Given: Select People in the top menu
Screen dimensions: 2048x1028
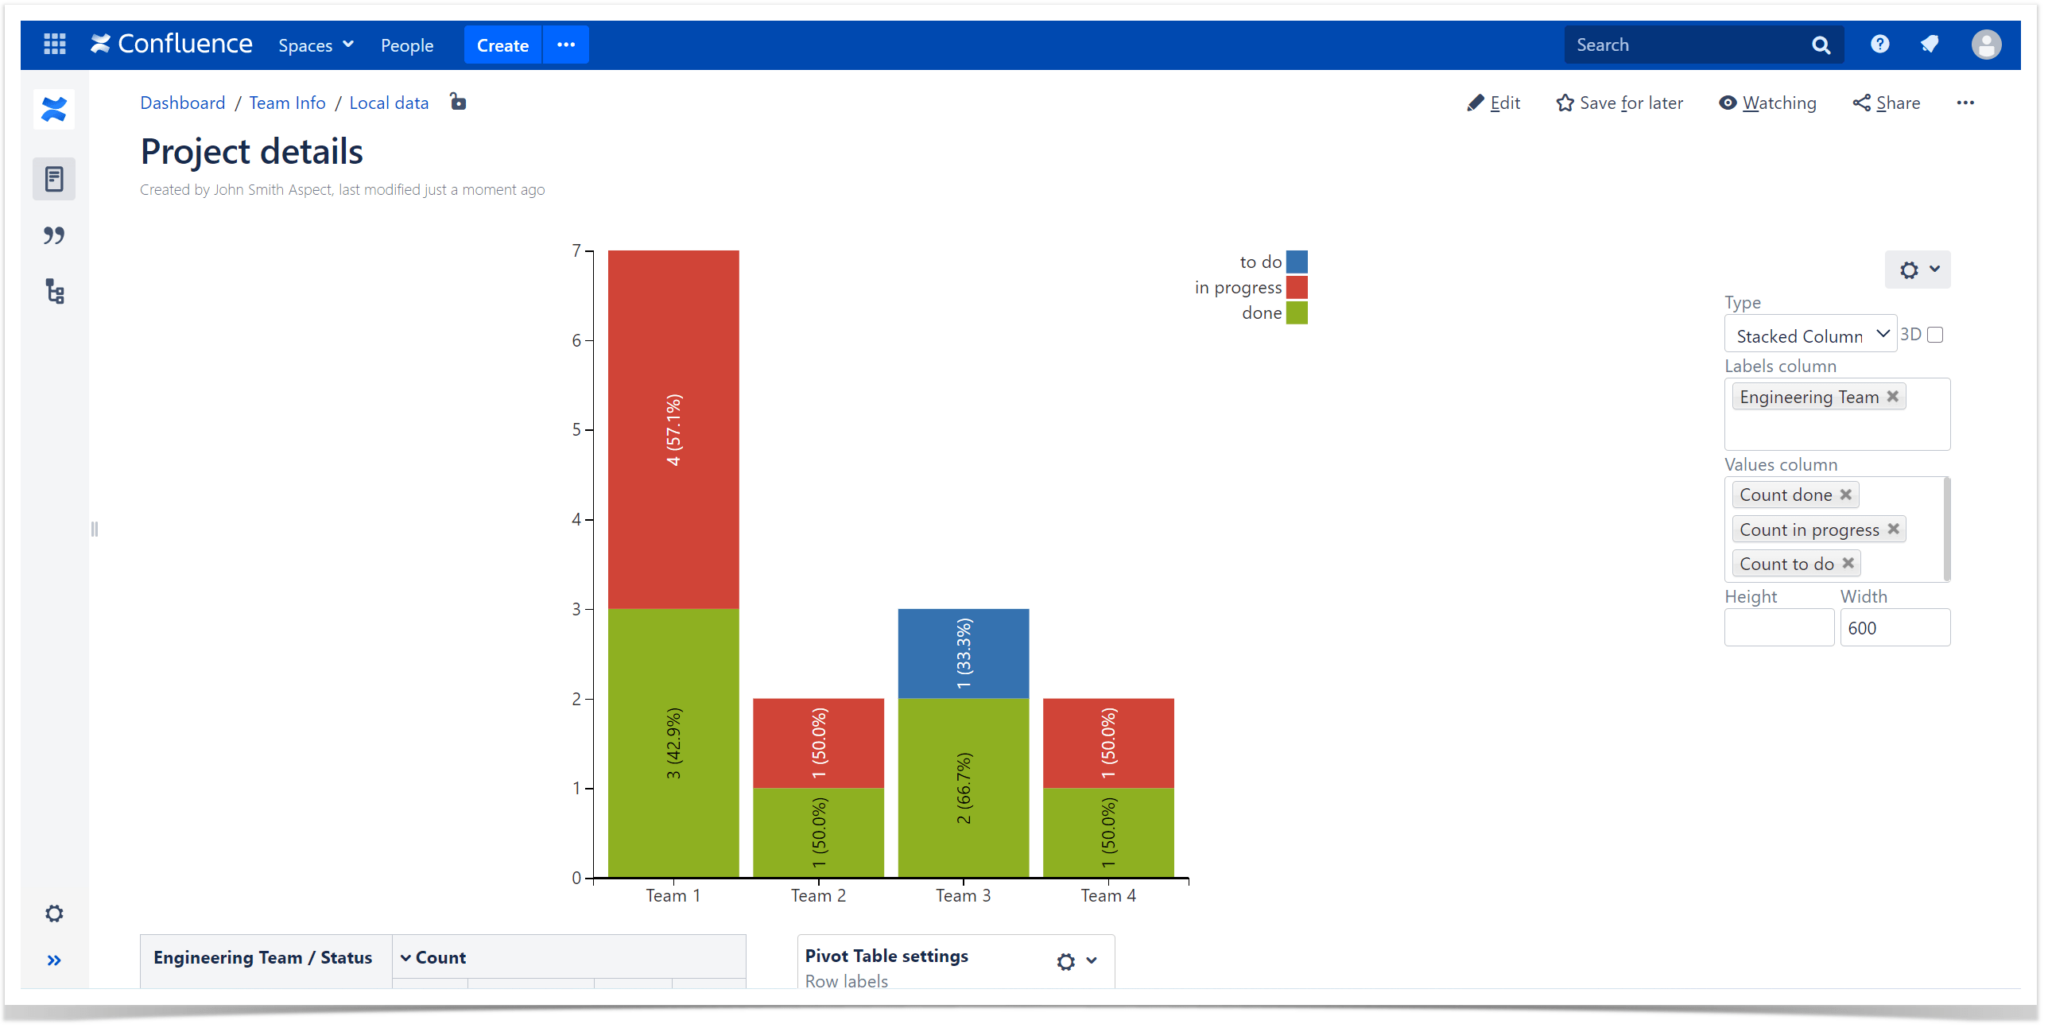Looking at the screenshot, I should point(406,45).
